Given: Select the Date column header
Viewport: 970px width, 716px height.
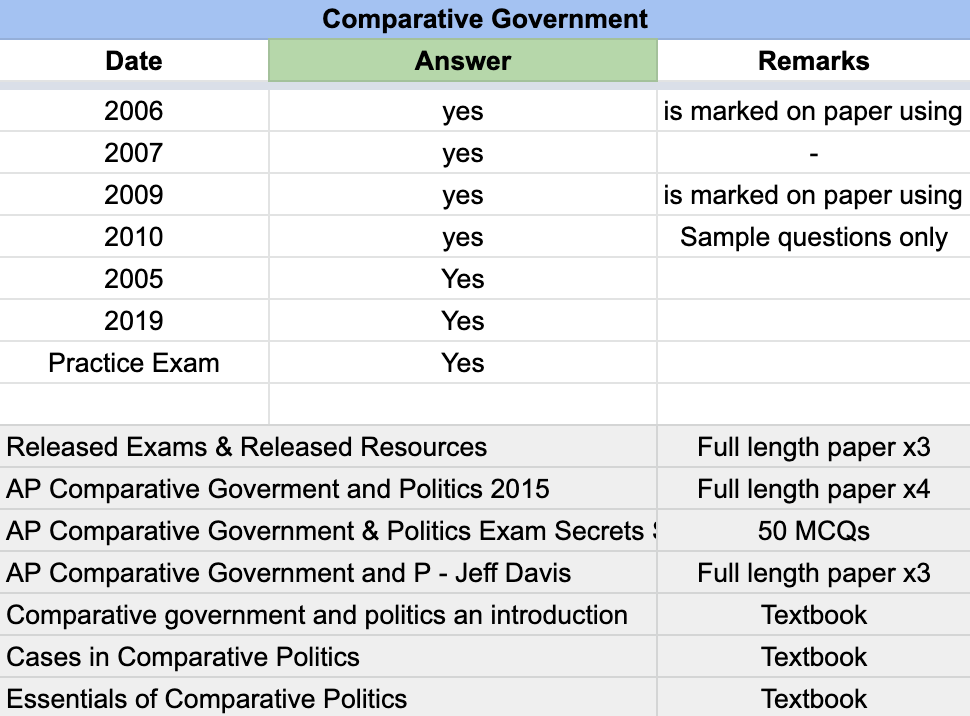Looking at the screenshot, I should pyautogui.click(x=134, y=61).
